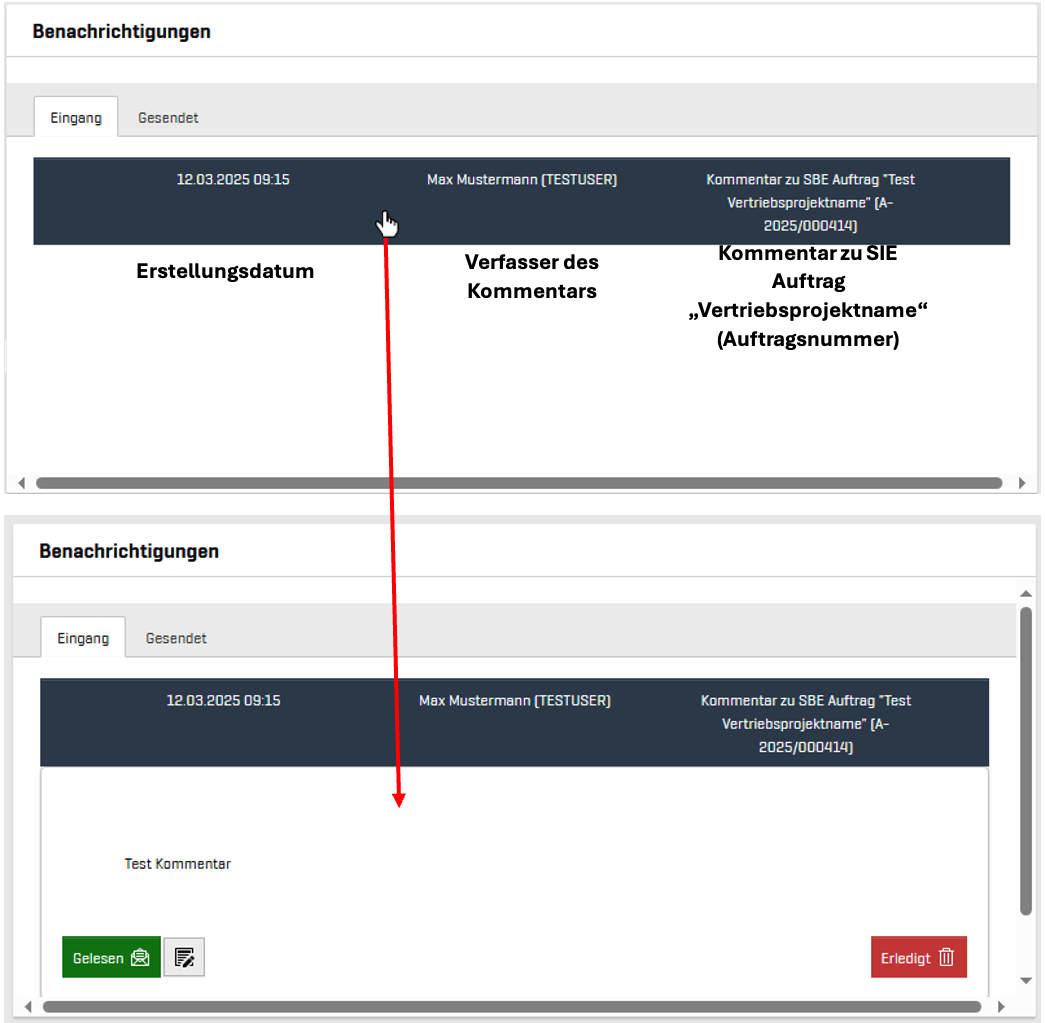
Task: Click the envelope icon on Gelesen button
Action: pos(140,958)
